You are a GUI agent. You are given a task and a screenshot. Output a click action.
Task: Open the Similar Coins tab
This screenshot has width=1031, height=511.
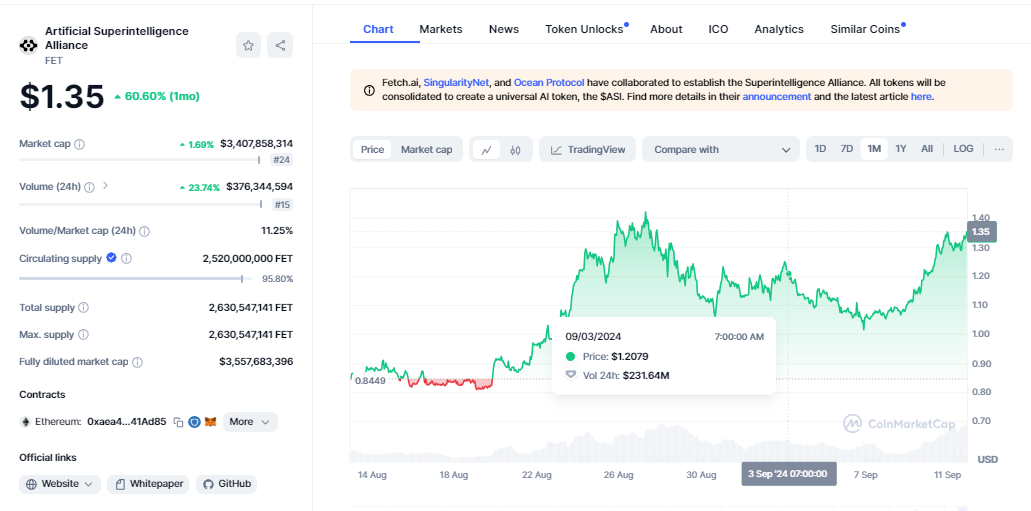click(x=865, y=29)
